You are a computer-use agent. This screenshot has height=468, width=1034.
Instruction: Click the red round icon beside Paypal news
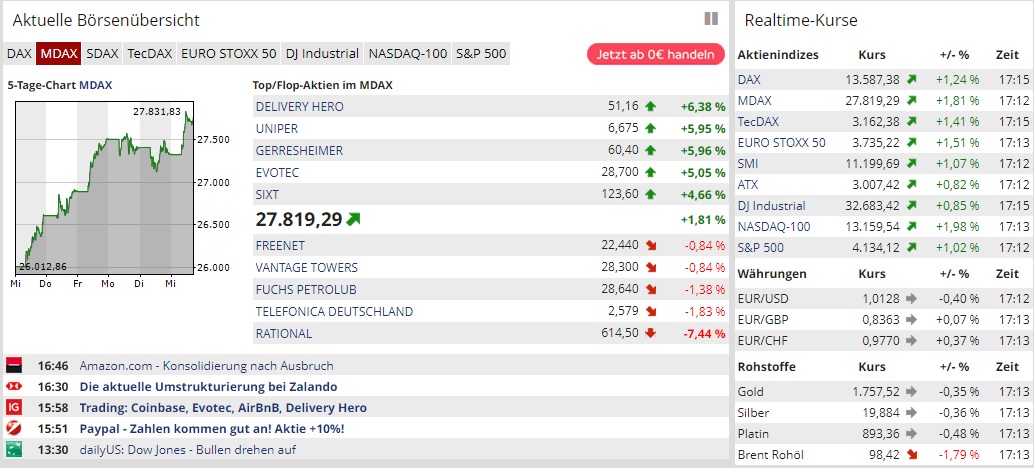[14, 429]
